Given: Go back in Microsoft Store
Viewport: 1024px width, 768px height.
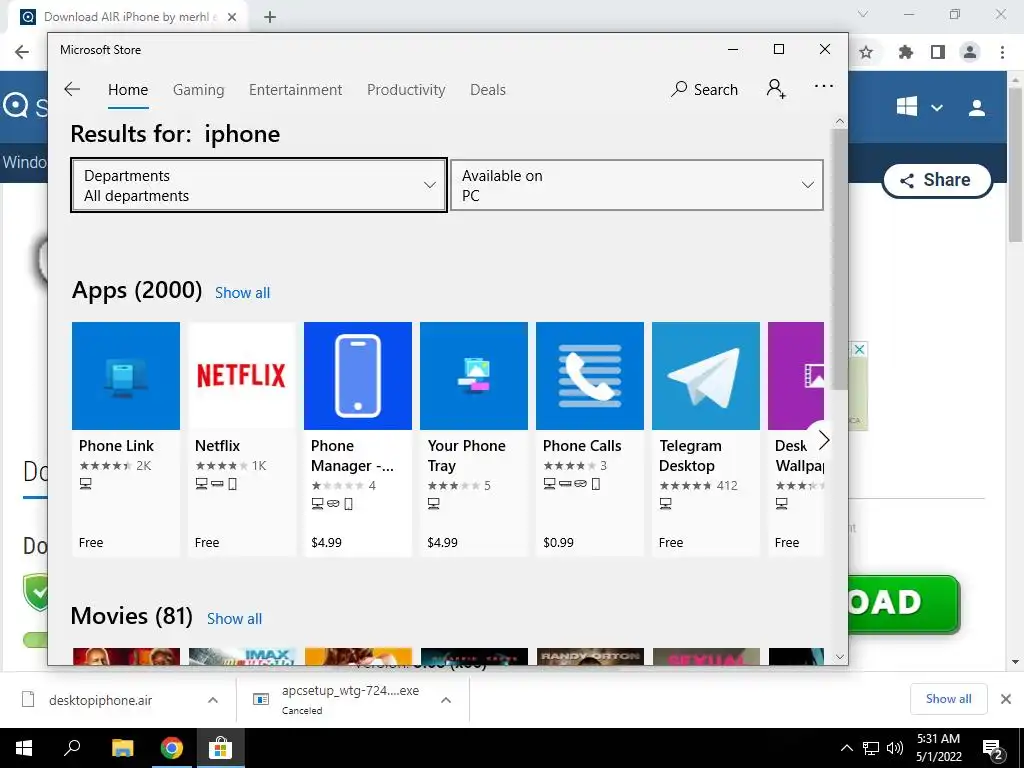Looking at the screenshot, I should [x=72, y=89].
